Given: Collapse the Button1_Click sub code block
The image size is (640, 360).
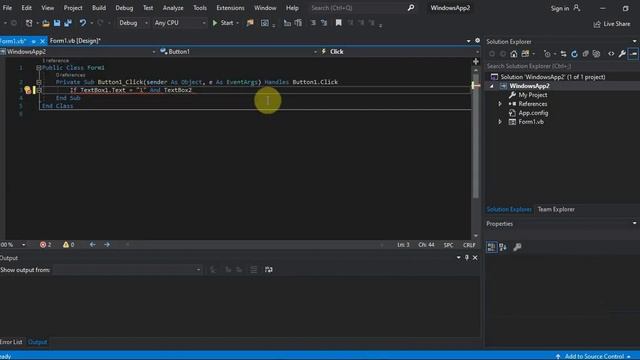Looking at the screenshot, I should coord(39,82).
